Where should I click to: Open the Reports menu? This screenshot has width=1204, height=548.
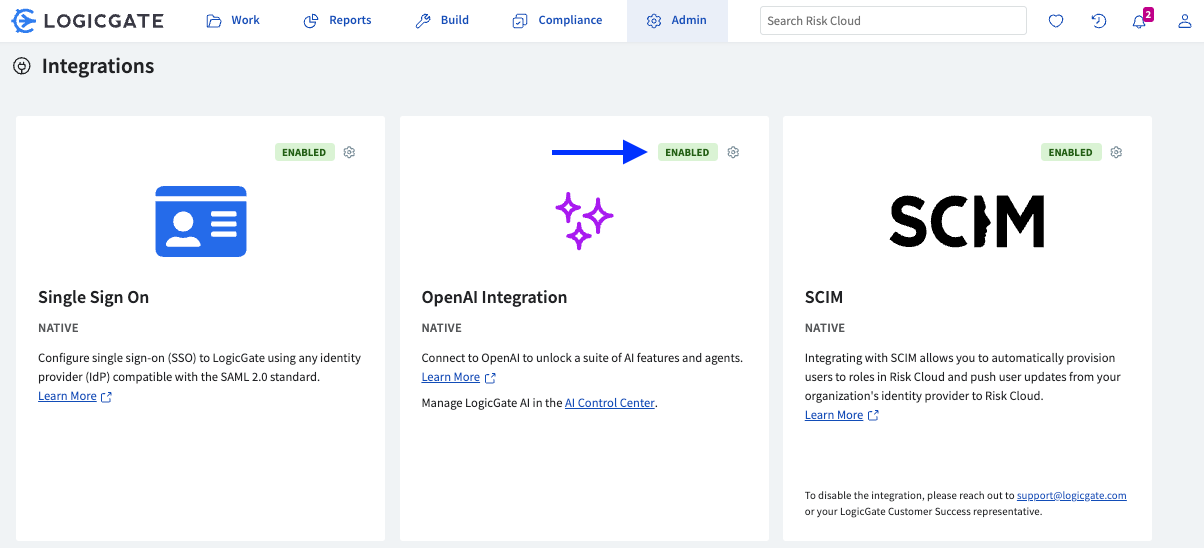pyautogui.click(x=337, y=20)
